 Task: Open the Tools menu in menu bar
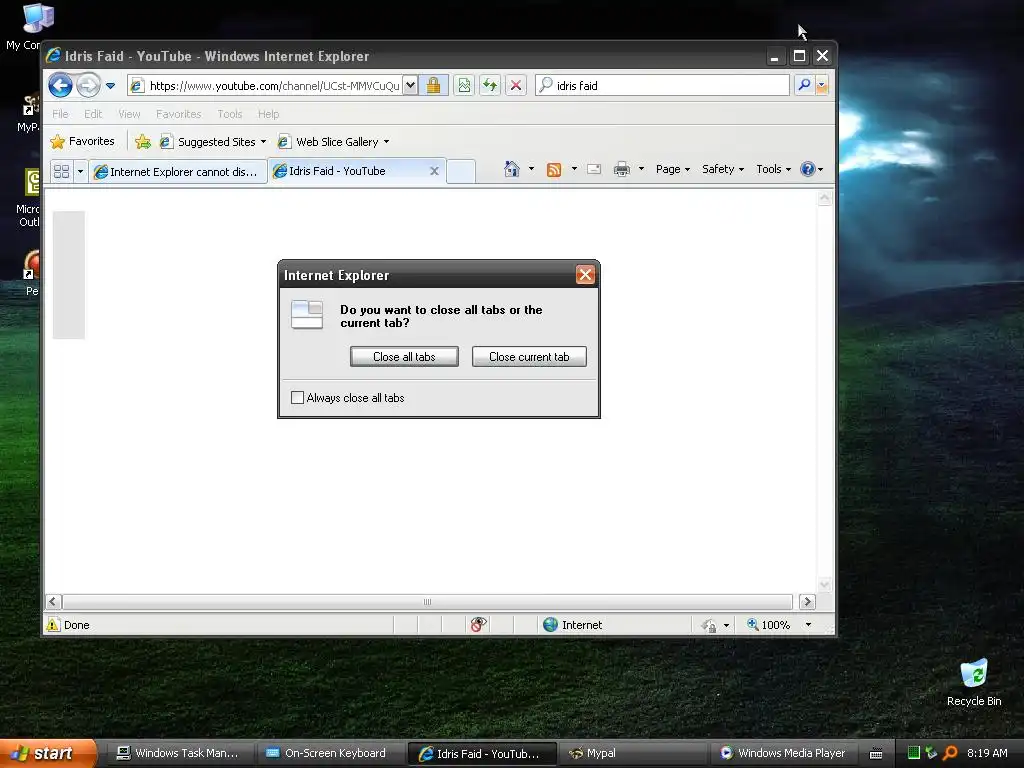(x=230, y=114)
